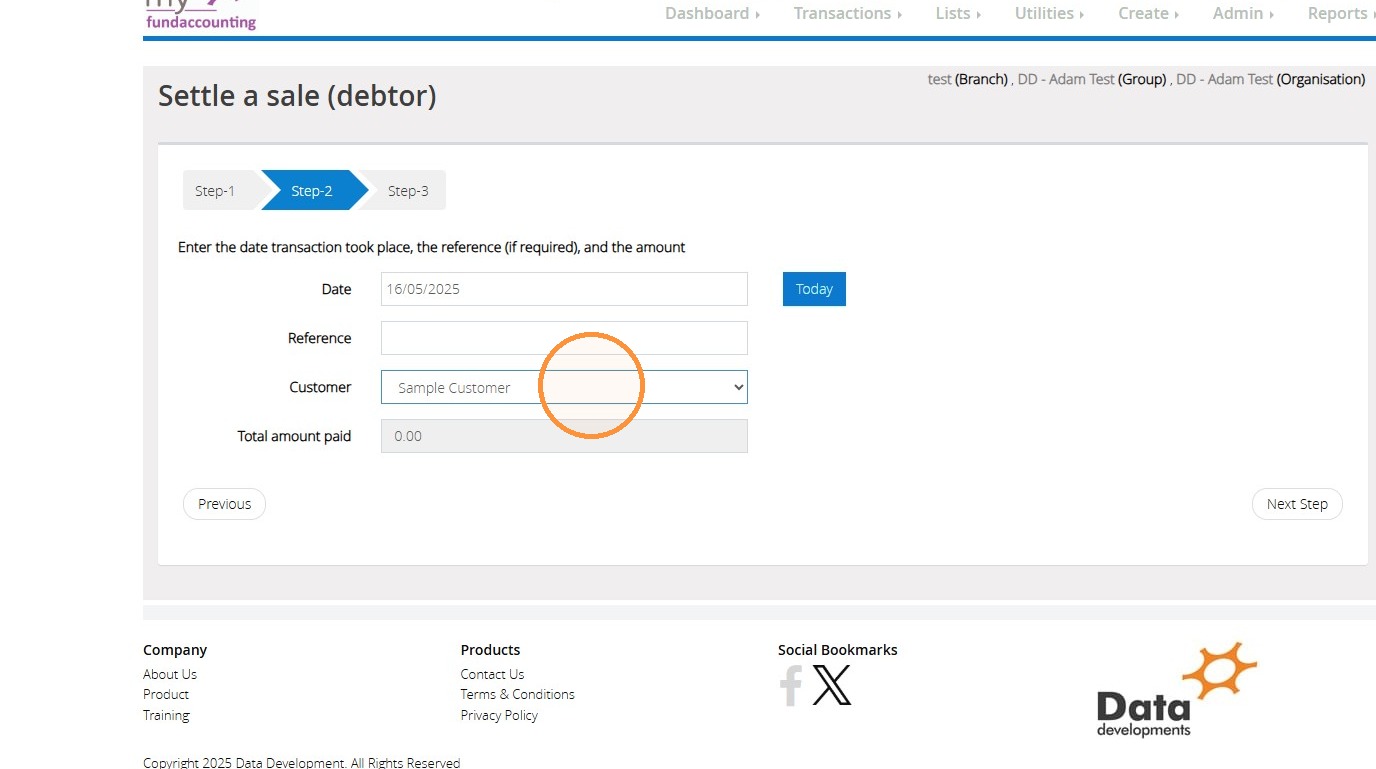Open the Contact Us link
This screenshot has width=1376, height=769.
(492, 674)
